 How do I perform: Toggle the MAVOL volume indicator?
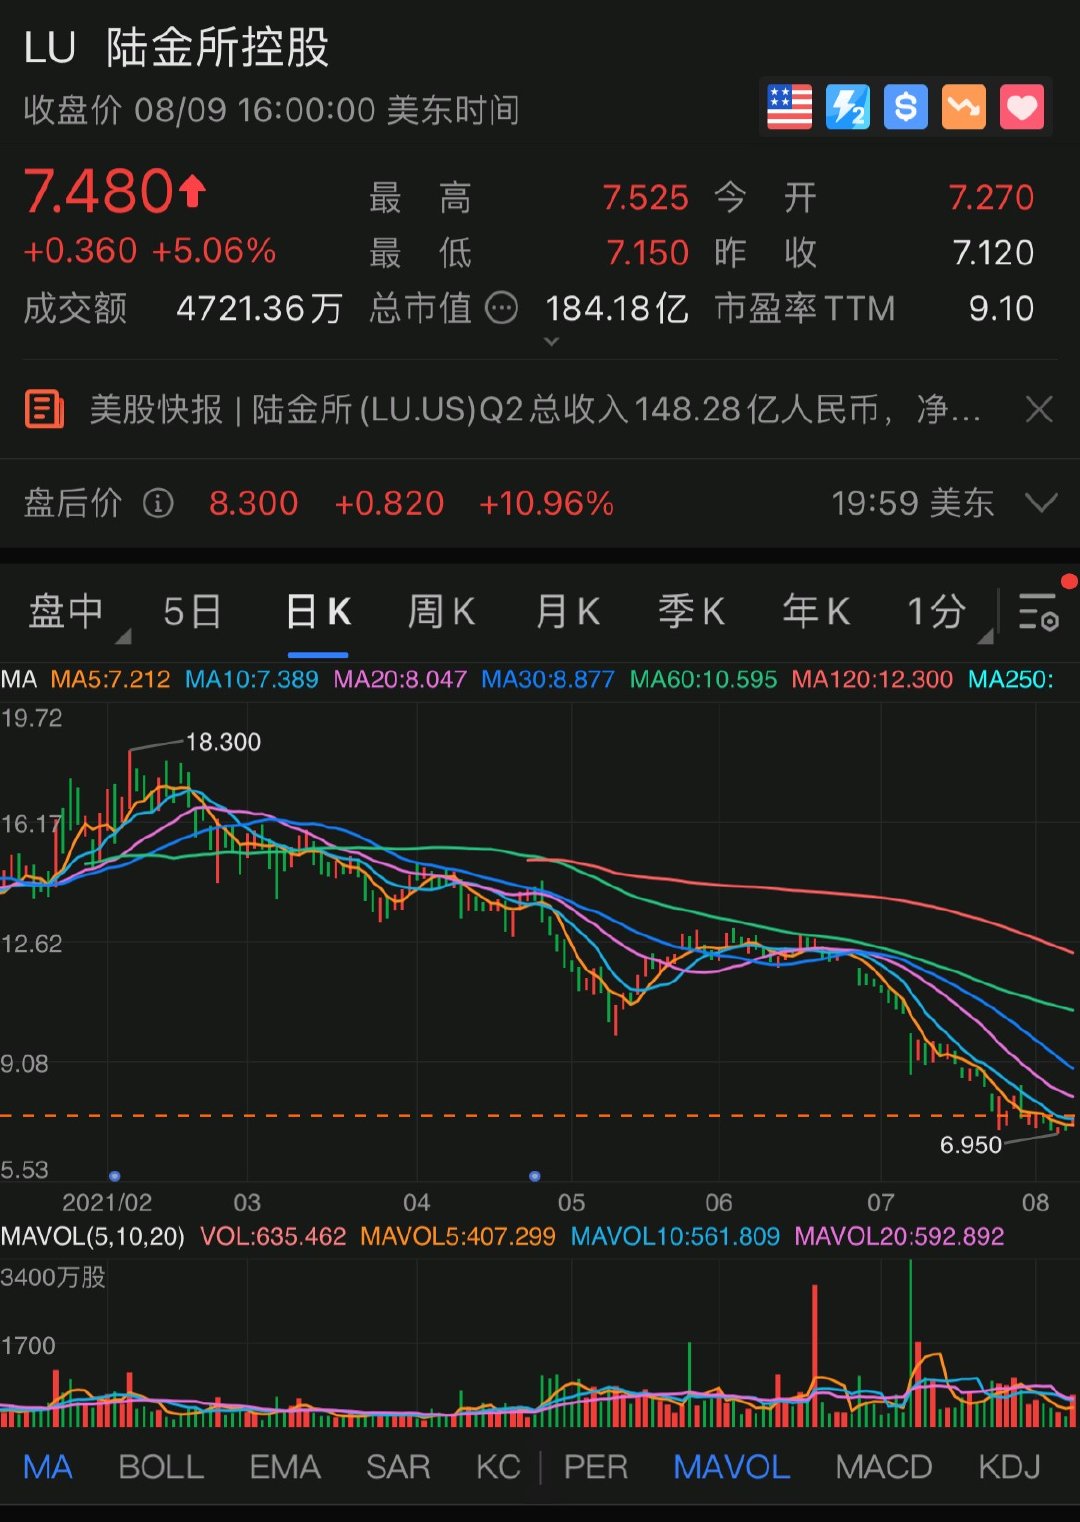coord(732,1467)
